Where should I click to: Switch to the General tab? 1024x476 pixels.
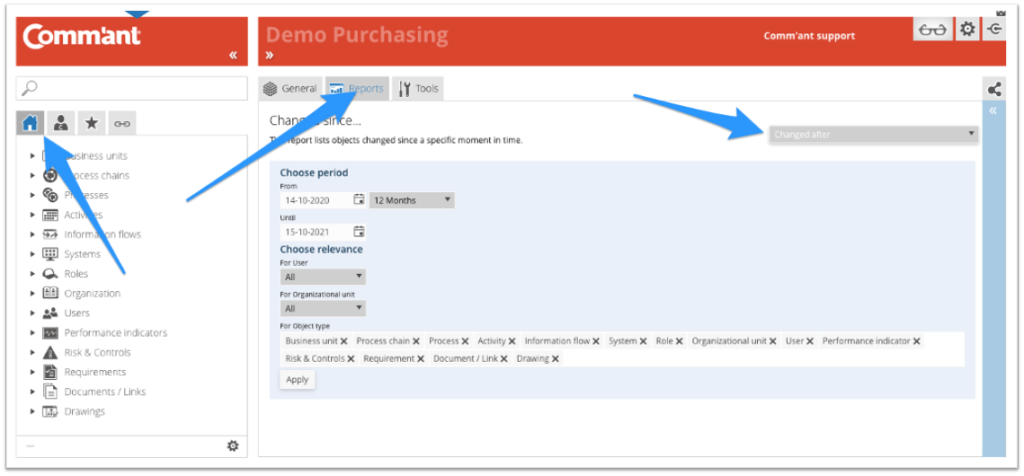click(290, 89)
